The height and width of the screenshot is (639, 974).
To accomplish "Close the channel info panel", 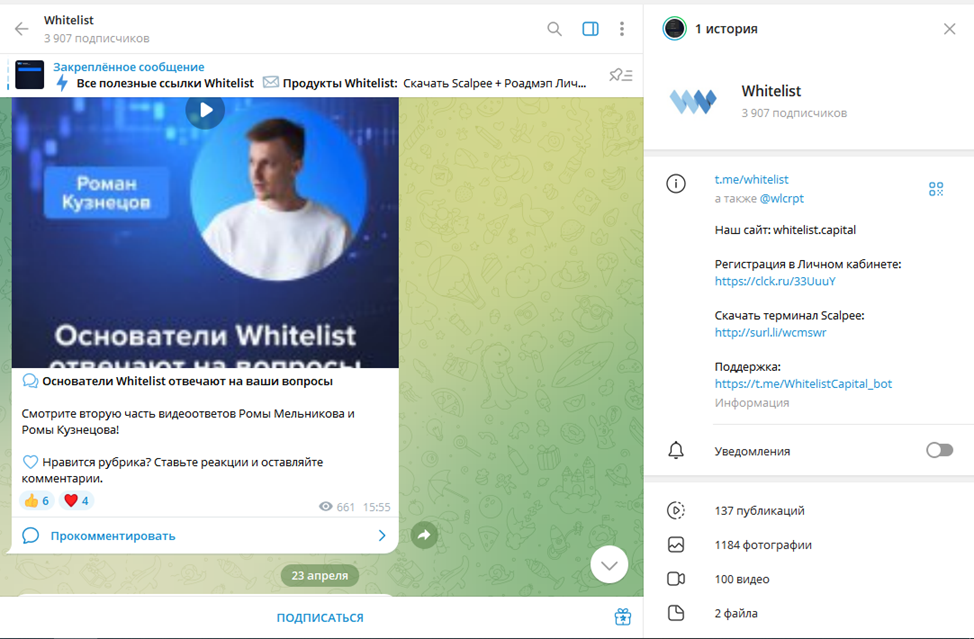I will [949, 29].
